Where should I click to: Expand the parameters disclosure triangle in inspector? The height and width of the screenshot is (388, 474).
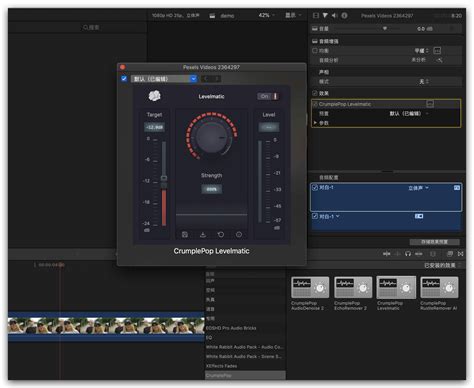tap(315, 123)
